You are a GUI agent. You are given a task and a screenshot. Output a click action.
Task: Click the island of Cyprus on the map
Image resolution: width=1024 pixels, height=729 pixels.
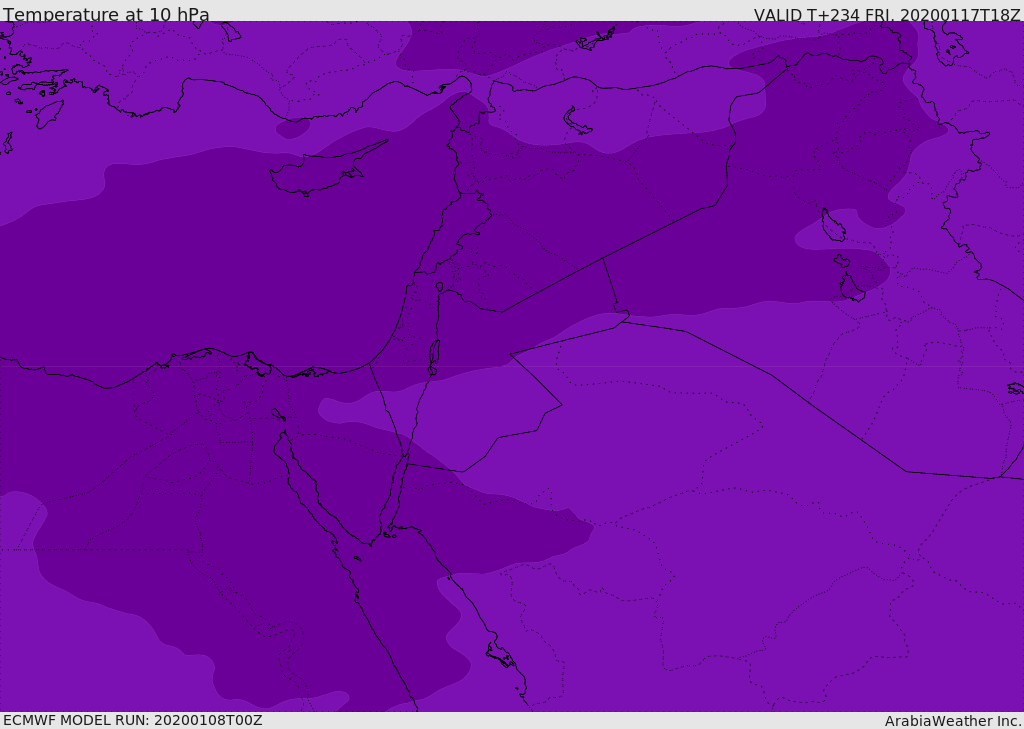click(323, 172)
